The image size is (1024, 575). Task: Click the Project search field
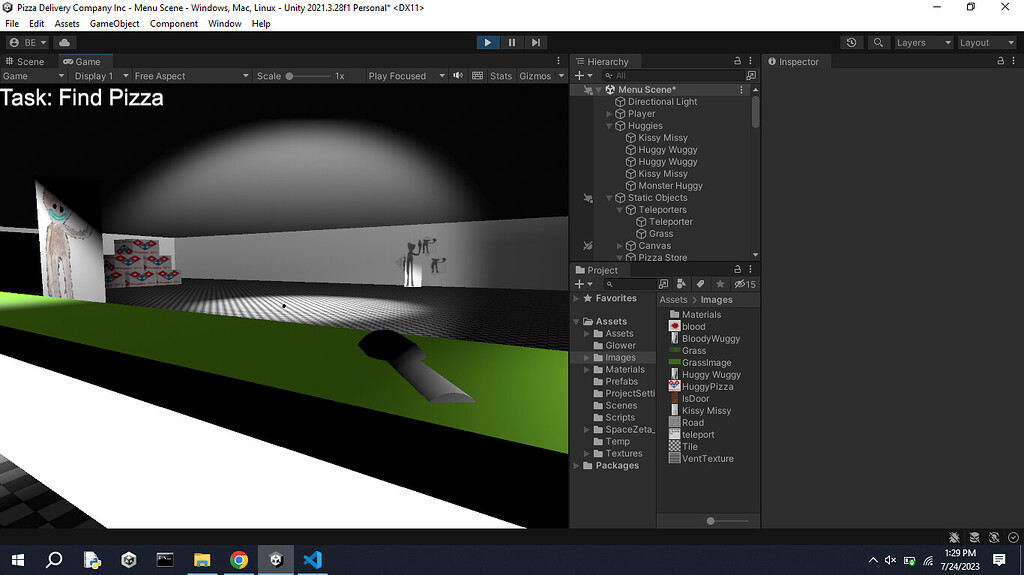pyautogui.click(x=630, y=284)
